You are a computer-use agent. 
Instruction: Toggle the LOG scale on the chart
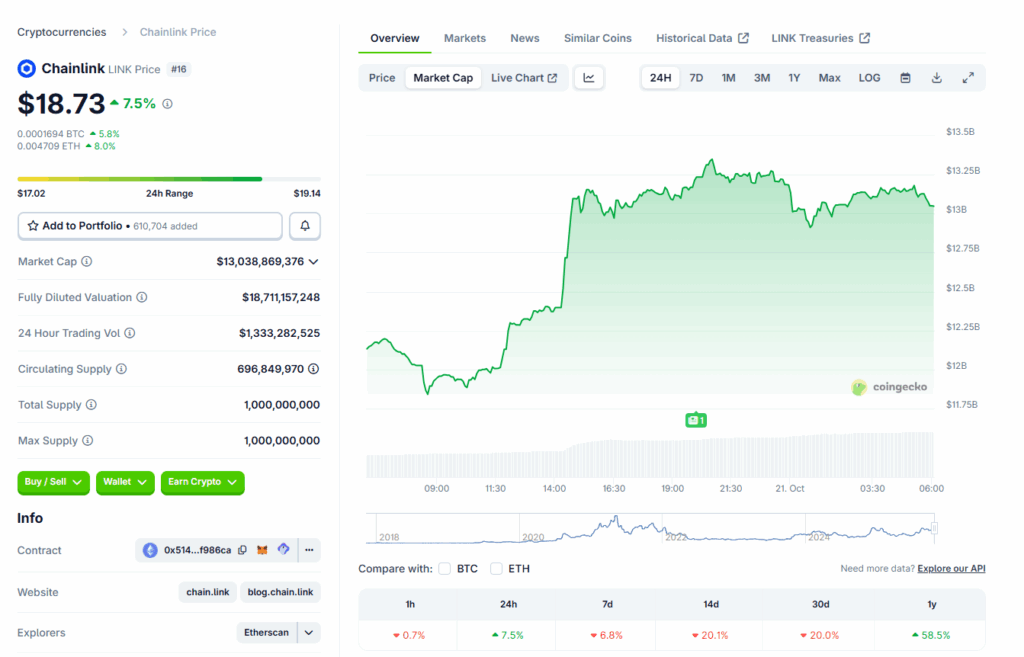coord(869,78)
